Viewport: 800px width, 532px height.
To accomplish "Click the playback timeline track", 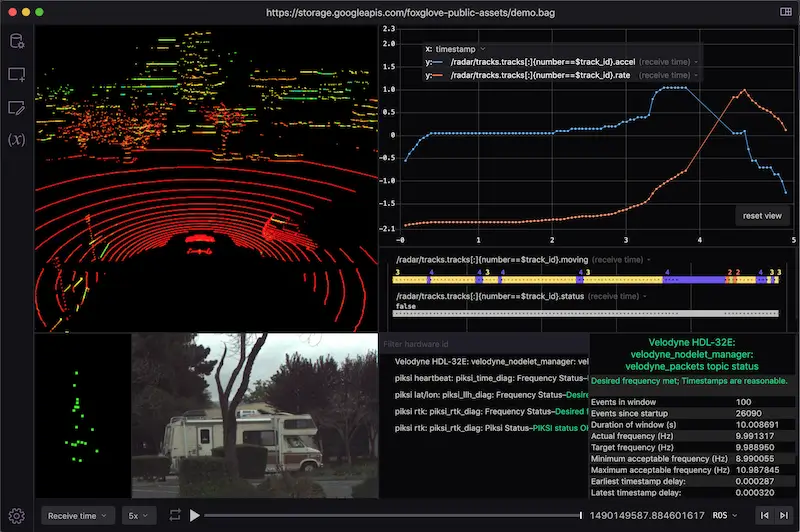I will click(393, 516).
